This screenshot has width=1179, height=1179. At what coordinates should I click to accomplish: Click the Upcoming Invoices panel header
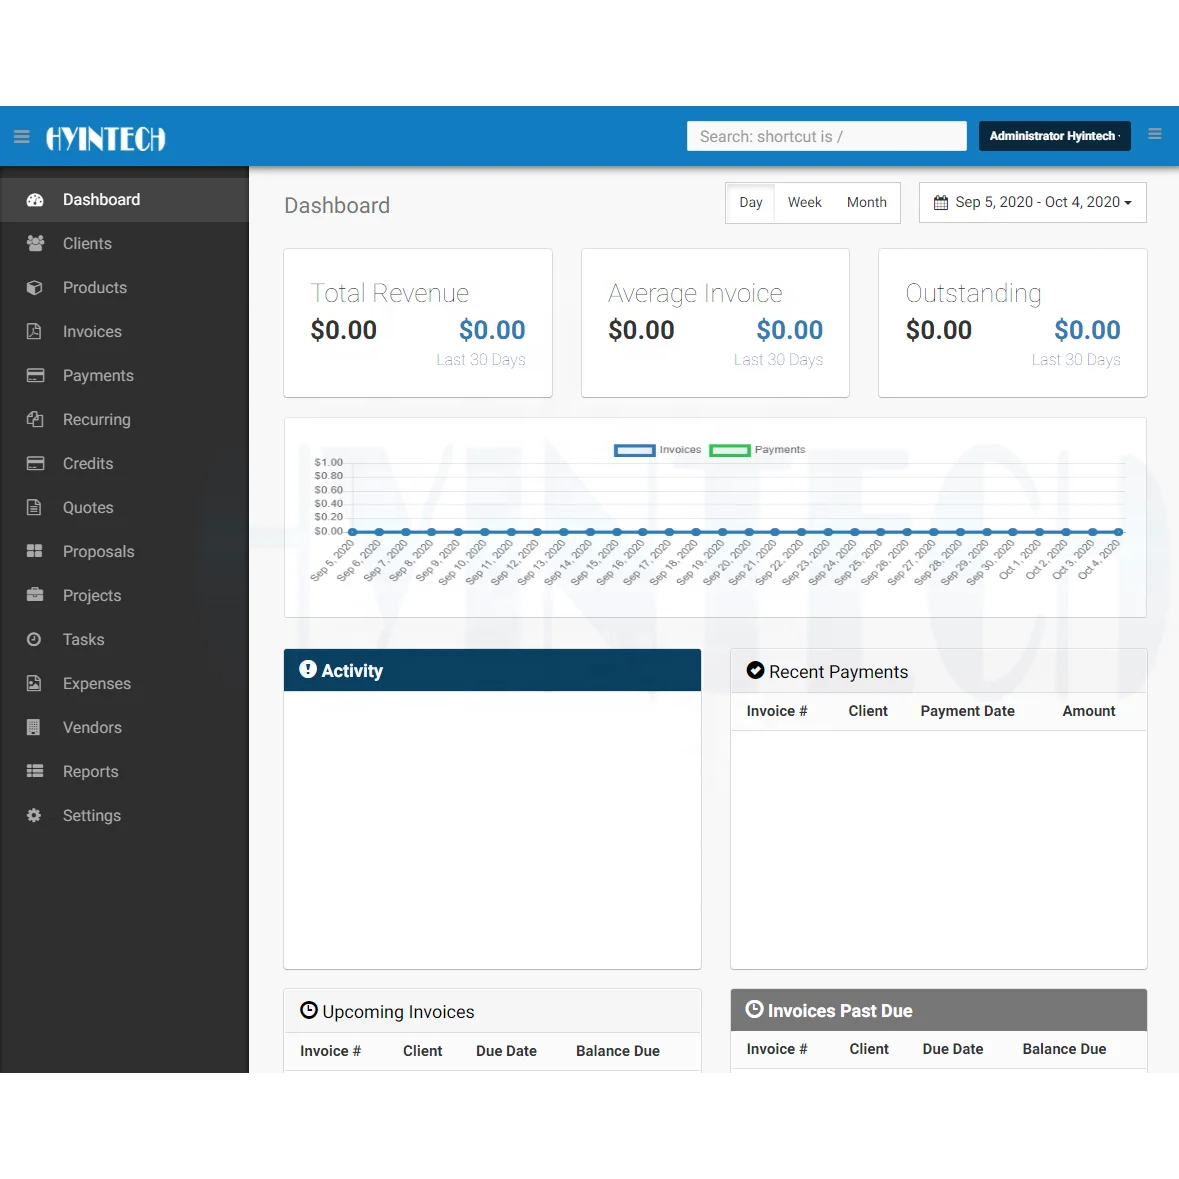[x=493, y=1011]
